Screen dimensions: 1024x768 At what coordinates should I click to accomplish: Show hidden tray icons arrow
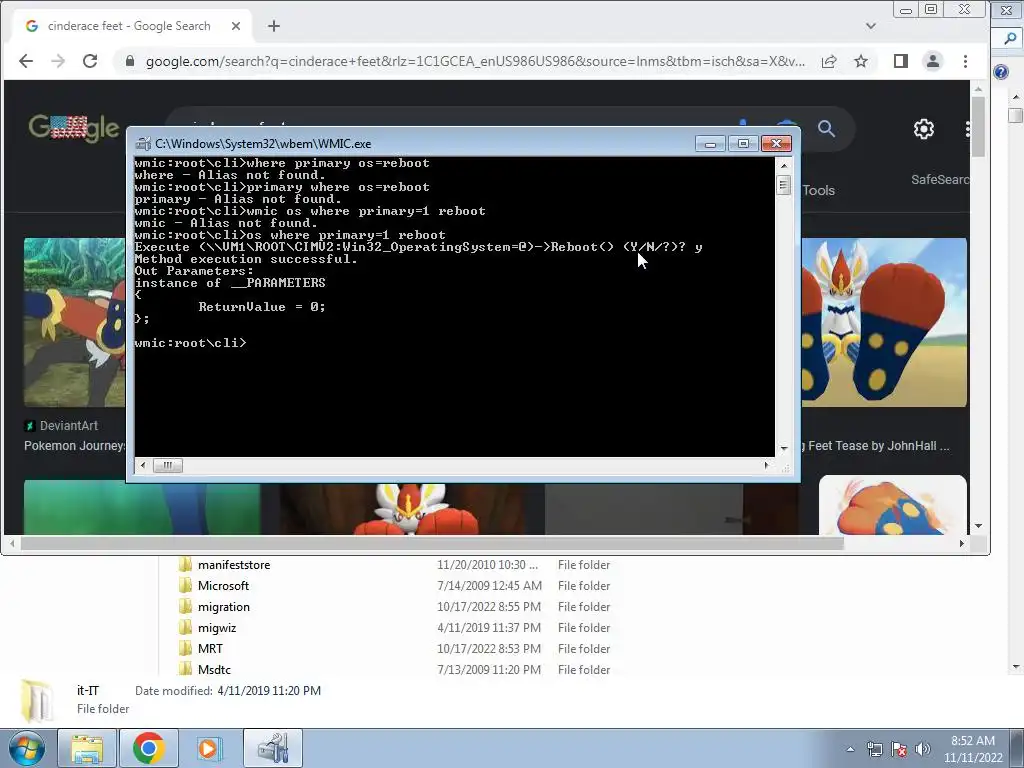(850, 750)
